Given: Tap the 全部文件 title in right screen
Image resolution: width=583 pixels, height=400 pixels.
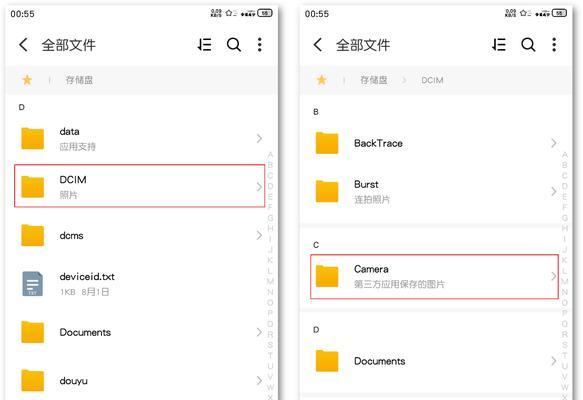Looking at the screenshot, I should (363, 45).
